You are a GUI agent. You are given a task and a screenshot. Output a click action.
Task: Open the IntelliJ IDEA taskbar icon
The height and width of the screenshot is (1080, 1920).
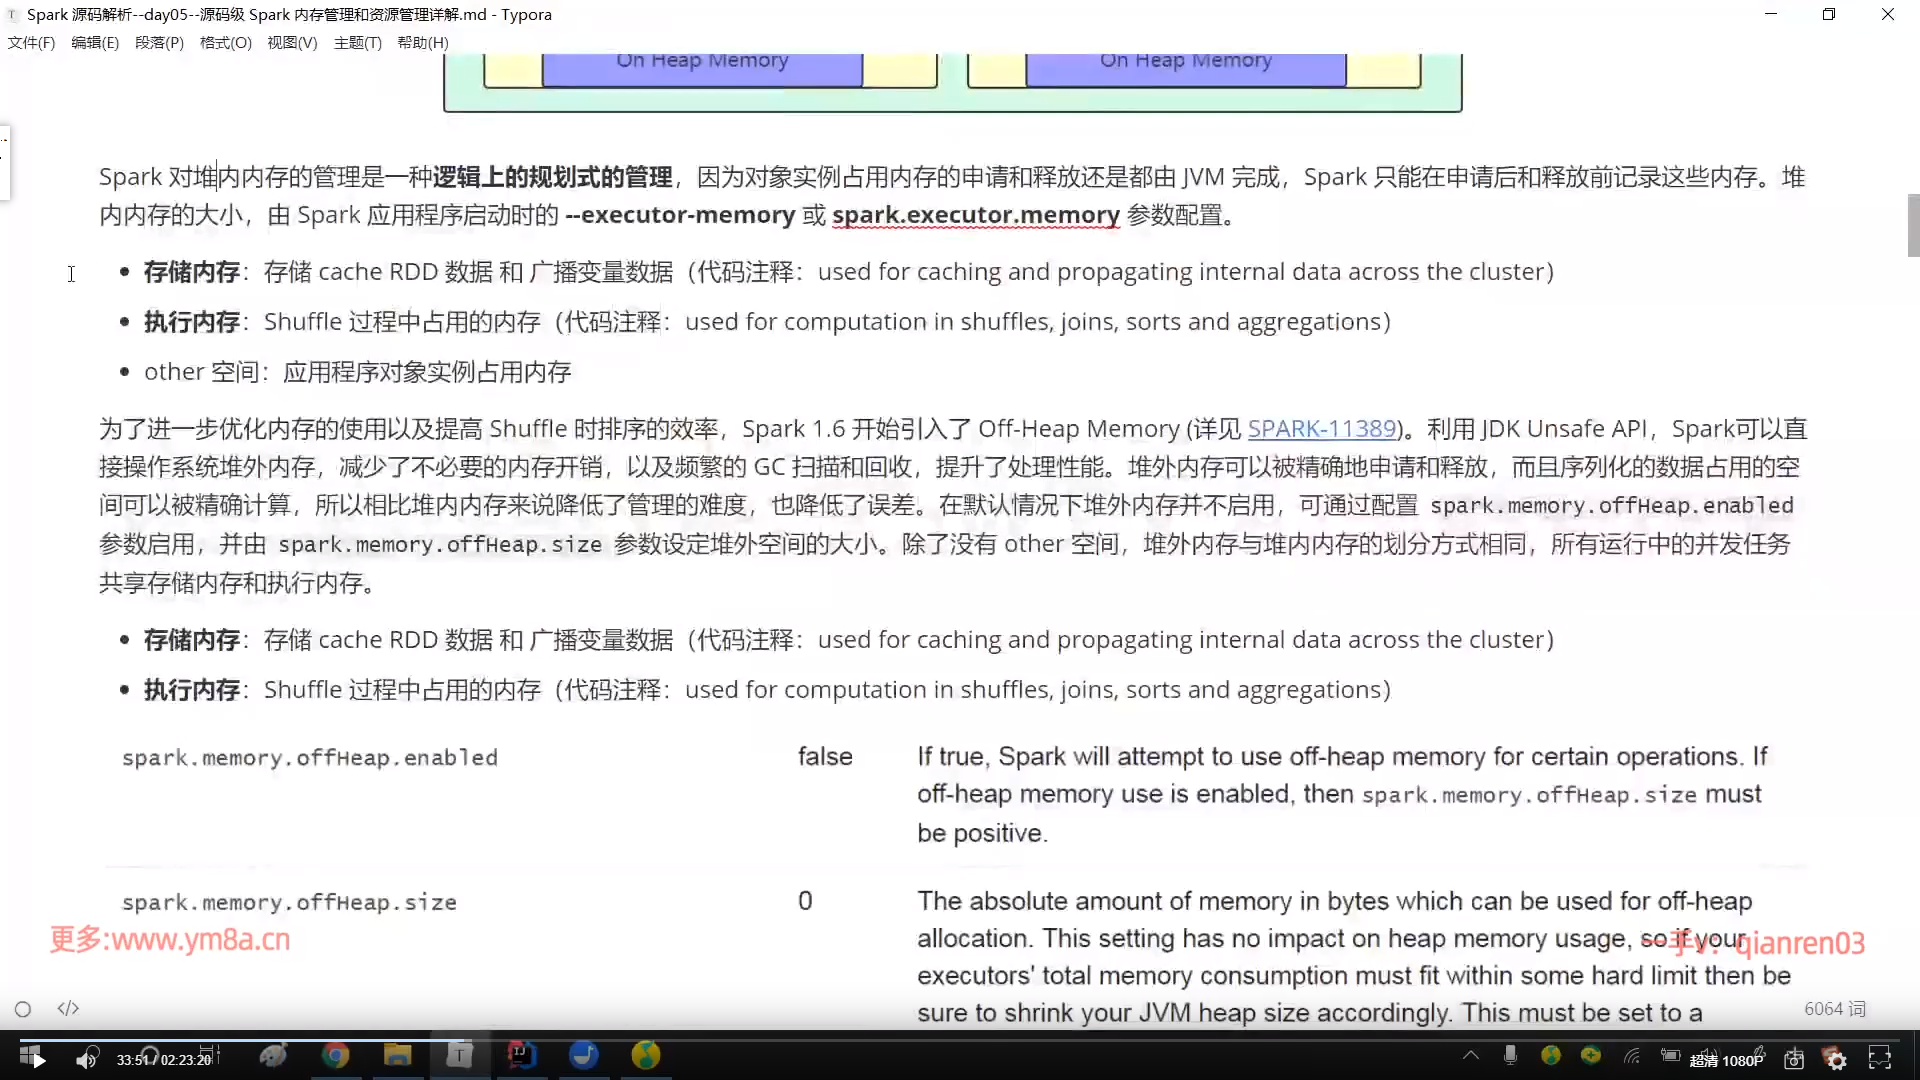pos(522,1055)
